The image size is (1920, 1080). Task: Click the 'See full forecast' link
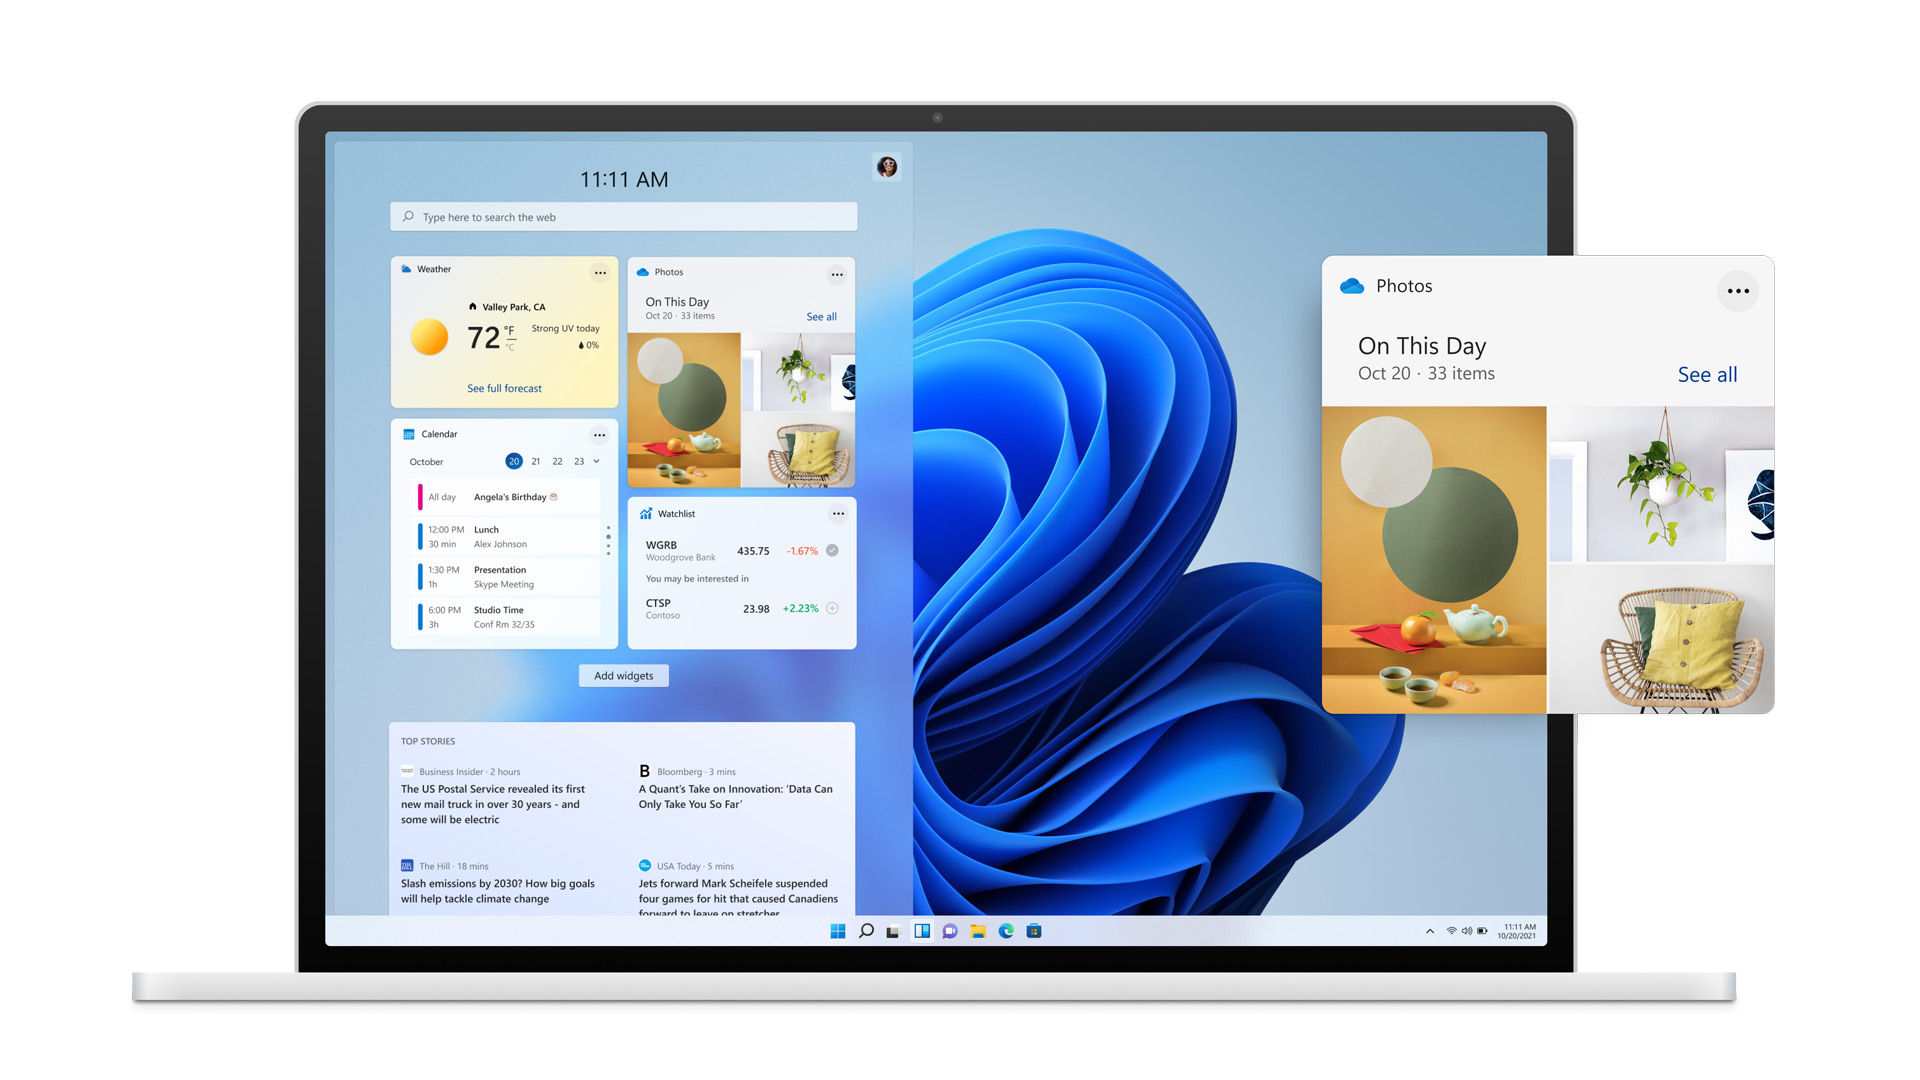pyautogui.click(x=505, y=388)
